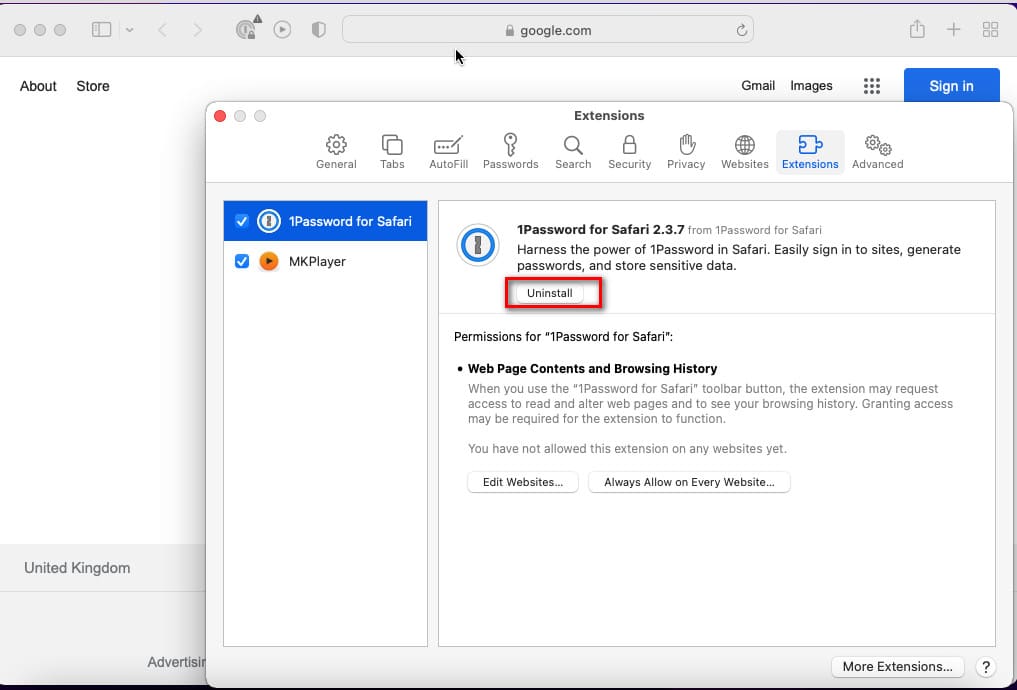Image resolution: width=1017 pixels, height=690 pixels.
Task: Open the MKPlayer toolbar play icon
Action: click(282, 29)
